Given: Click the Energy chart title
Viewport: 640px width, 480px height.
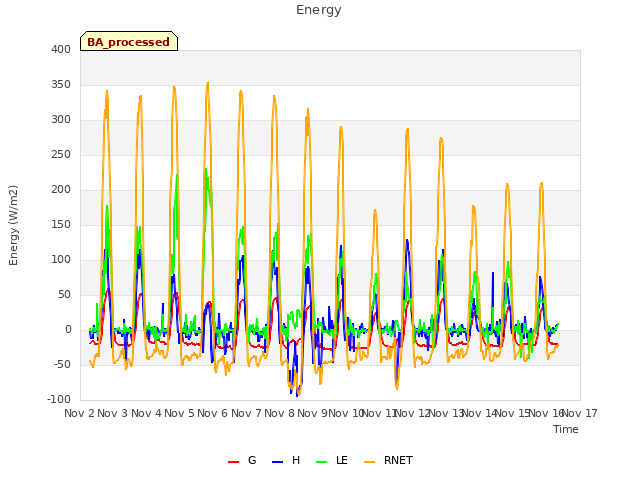Looking at the screenshot, I should 319,10.
